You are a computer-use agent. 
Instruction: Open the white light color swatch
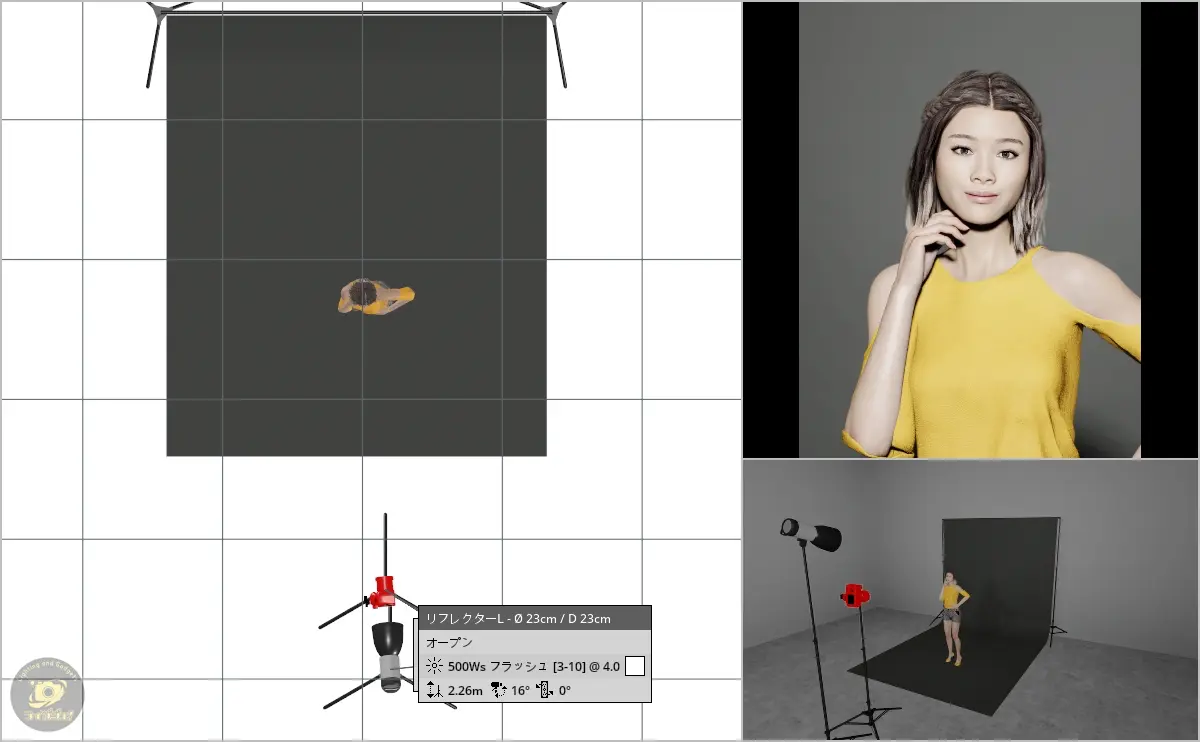click(x=635, y=666)
